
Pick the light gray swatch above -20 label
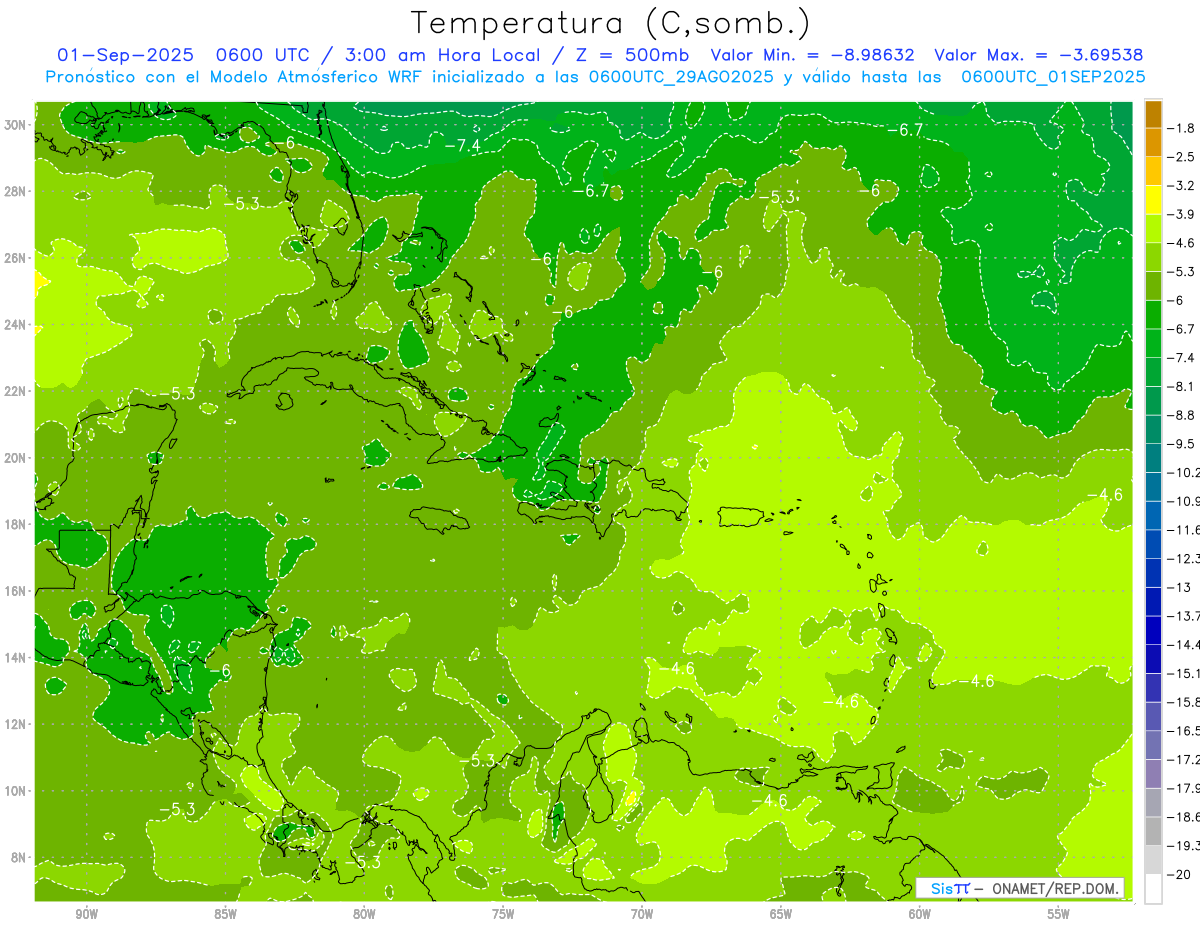click(1153, 860)
